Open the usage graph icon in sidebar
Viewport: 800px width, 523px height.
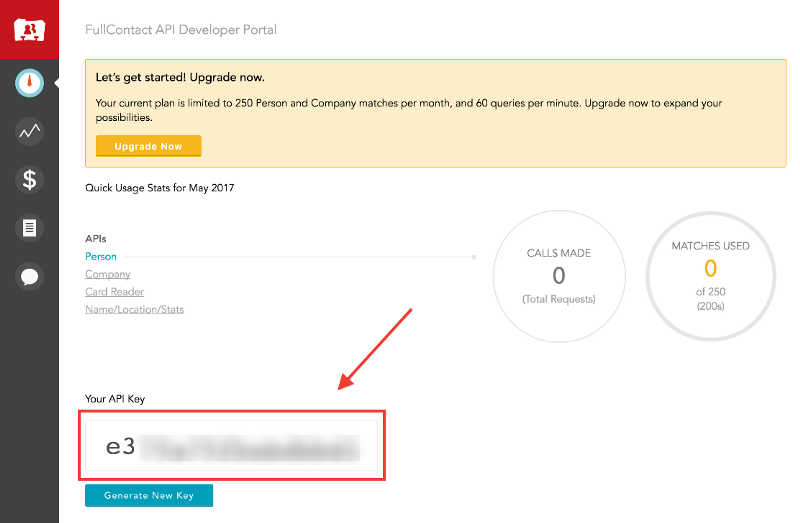click(30, 131)
